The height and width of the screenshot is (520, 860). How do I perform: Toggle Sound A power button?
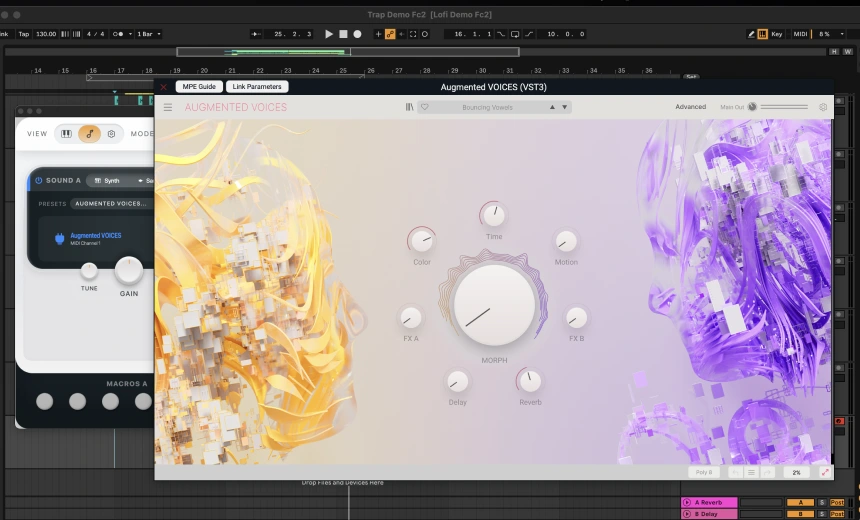click(x=38, y=180)
